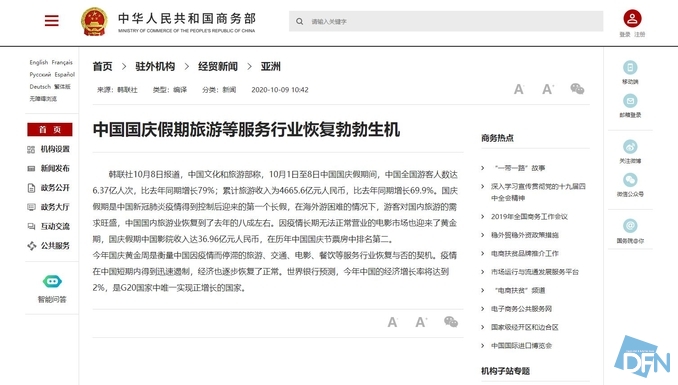Increase font size with top A+ icon
The height and width of the screenshot is (385, 678).
(x=548, y=89)
